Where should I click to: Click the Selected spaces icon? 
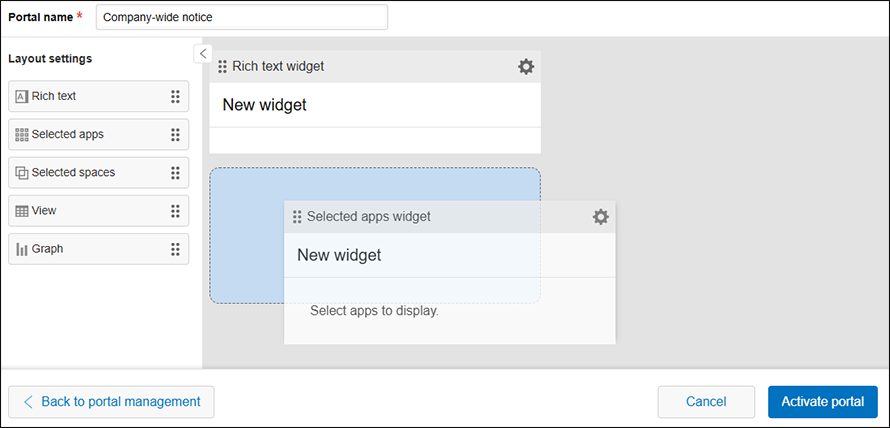click(x=22, y=173)
